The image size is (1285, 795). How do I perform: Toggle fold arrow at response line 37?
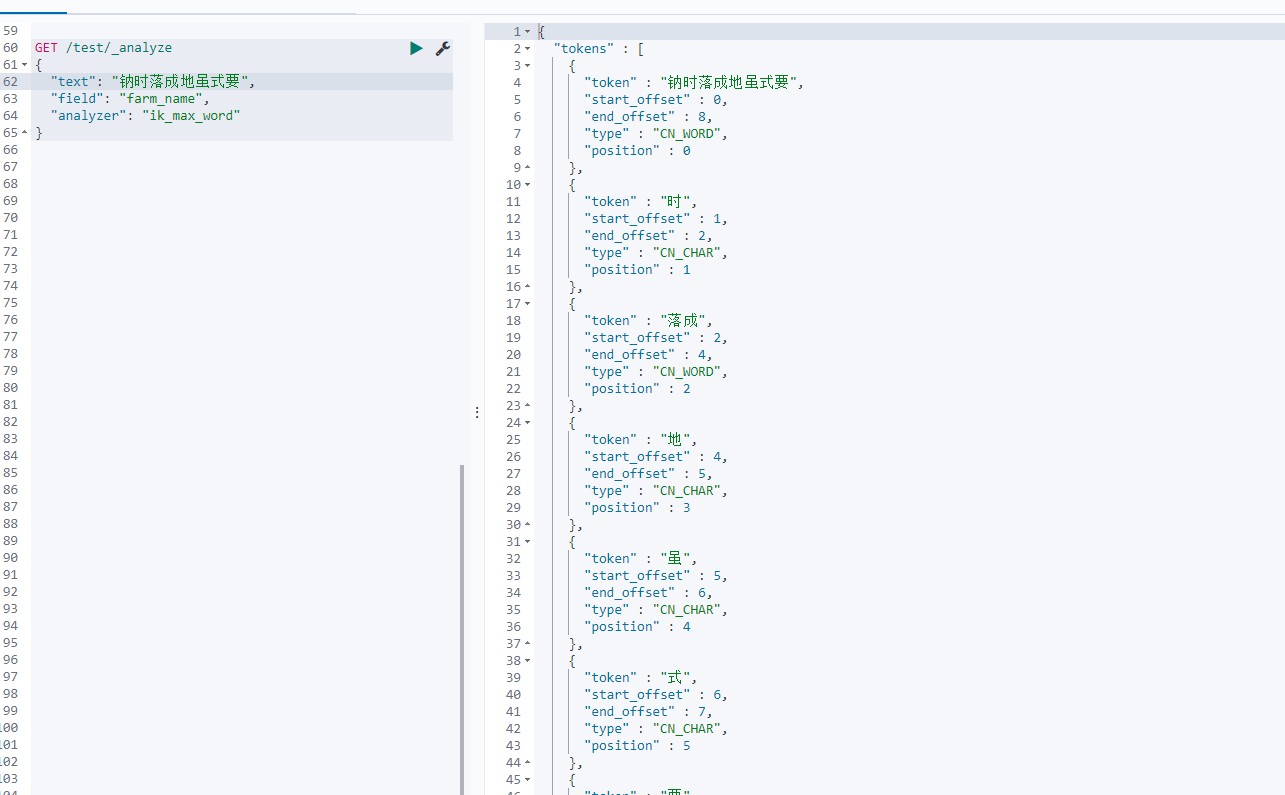coord(528,644)
